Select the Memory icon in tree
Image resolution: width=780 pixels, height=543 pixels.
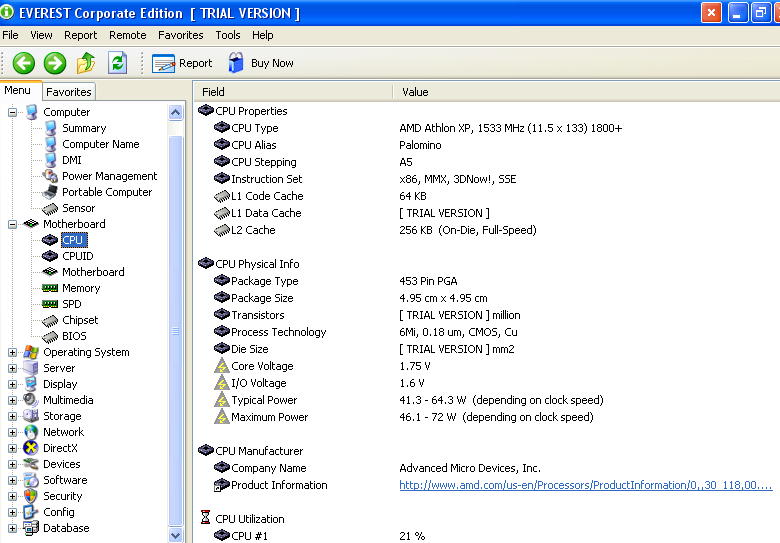coord(50,288)
